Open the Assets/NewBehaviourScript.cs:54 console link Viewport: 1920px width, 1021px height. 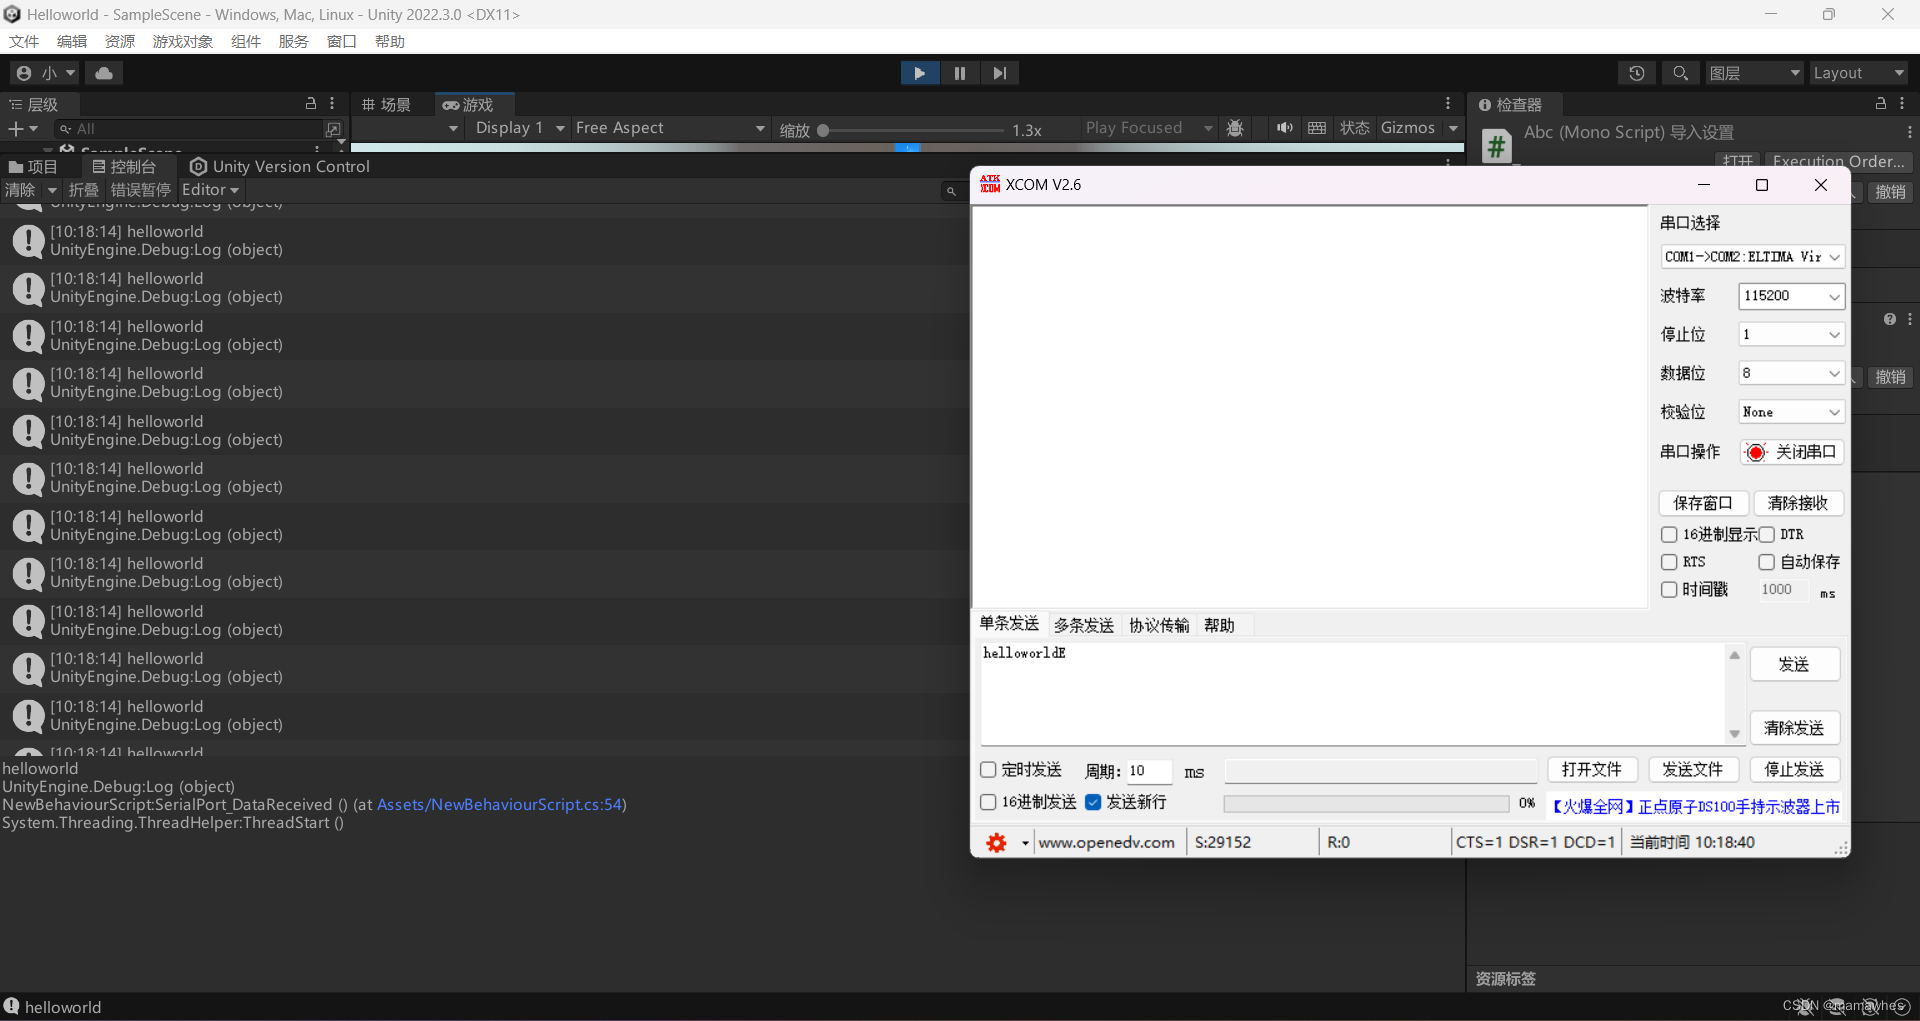500,804
